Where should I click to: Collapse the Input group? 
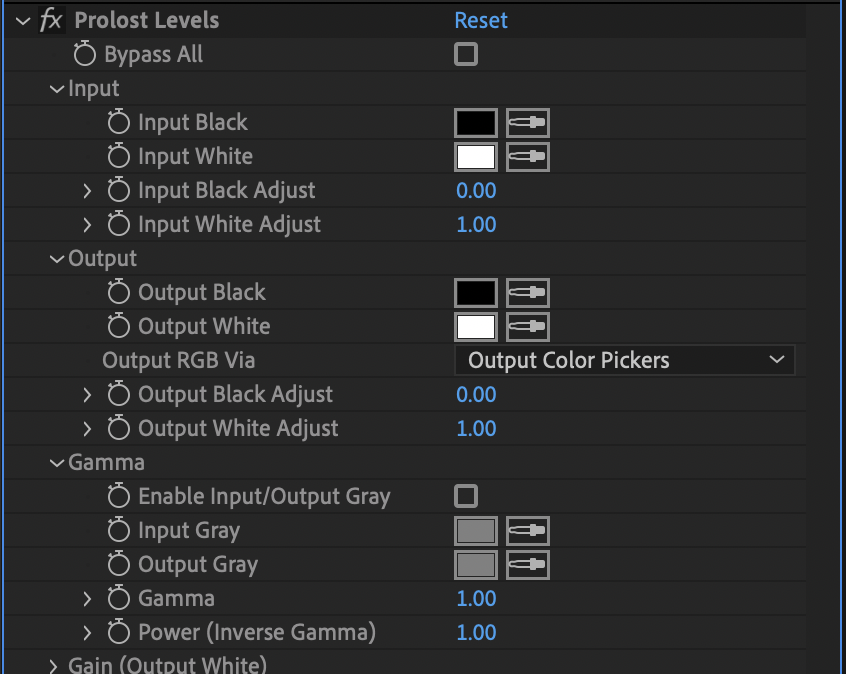[x=57, y=89]
